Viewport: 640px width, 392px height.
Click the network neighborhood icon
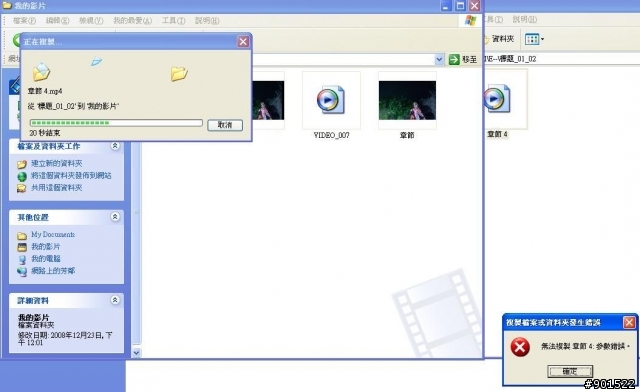22,271
